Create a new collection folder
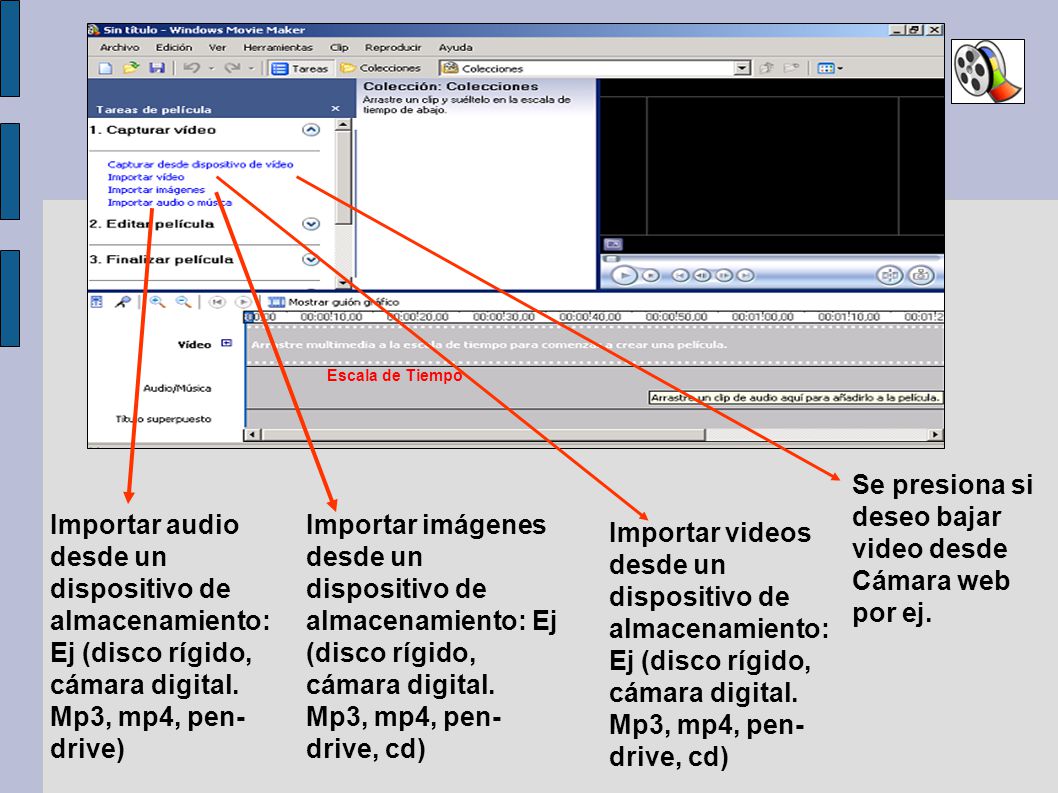Viewport: 1058px width, 793px height. 791,67
